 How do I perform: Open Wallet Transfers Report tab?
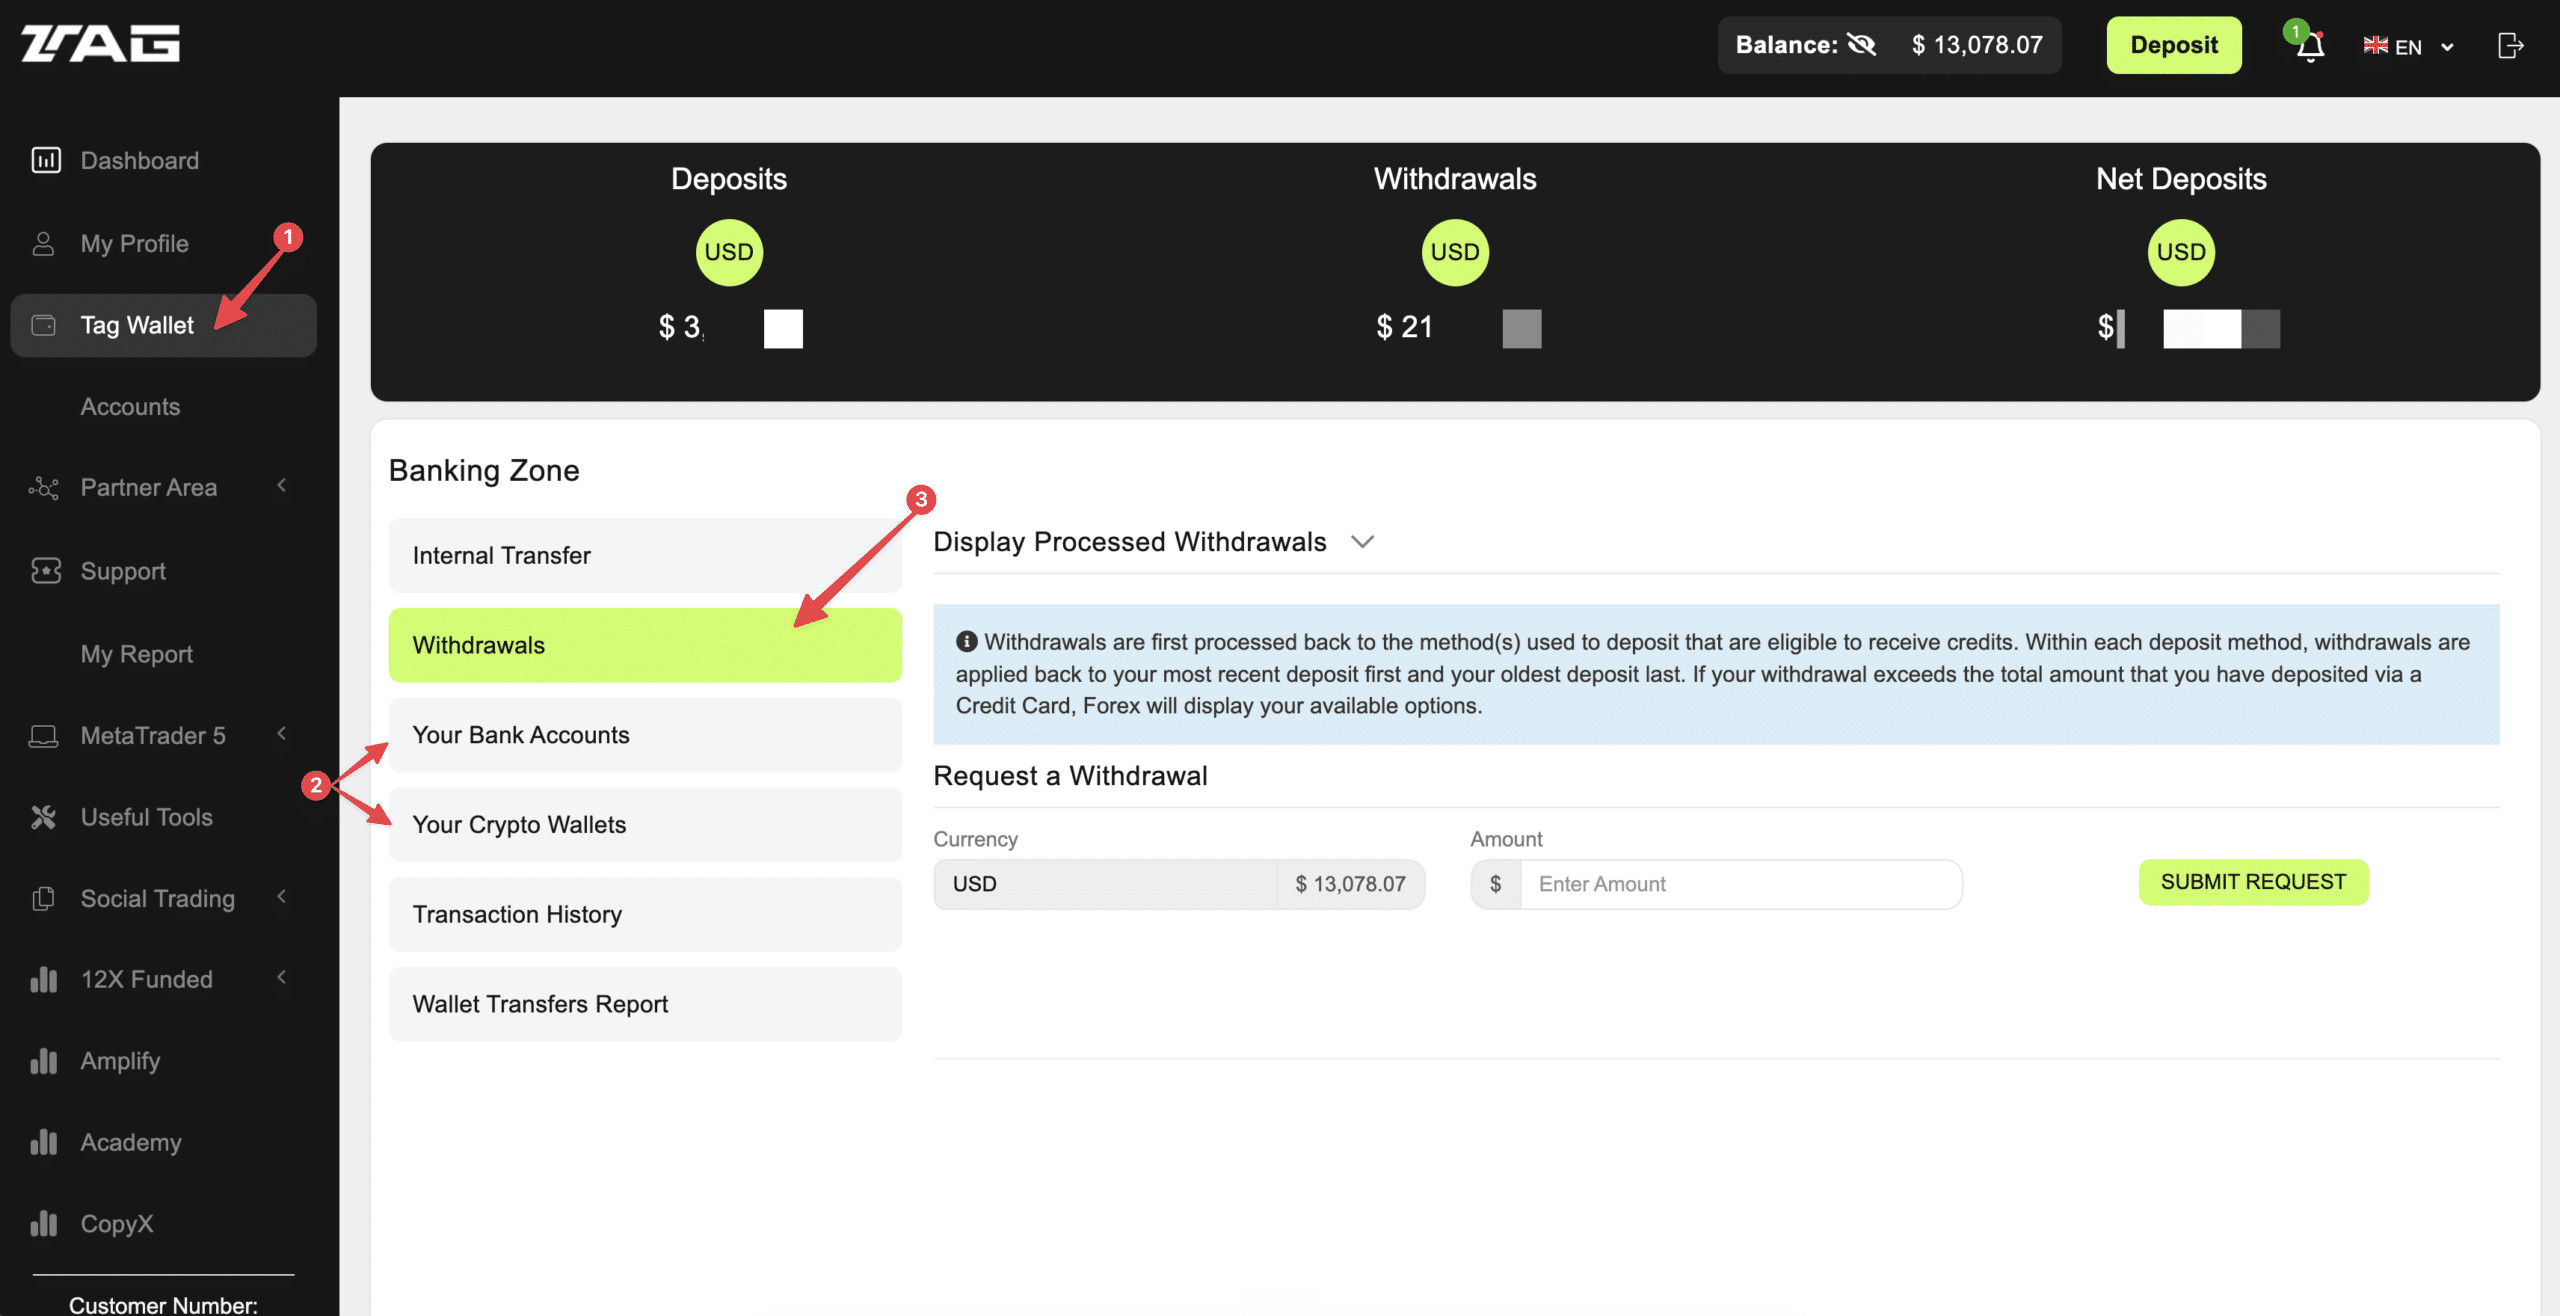click(x=645, y=1004)
